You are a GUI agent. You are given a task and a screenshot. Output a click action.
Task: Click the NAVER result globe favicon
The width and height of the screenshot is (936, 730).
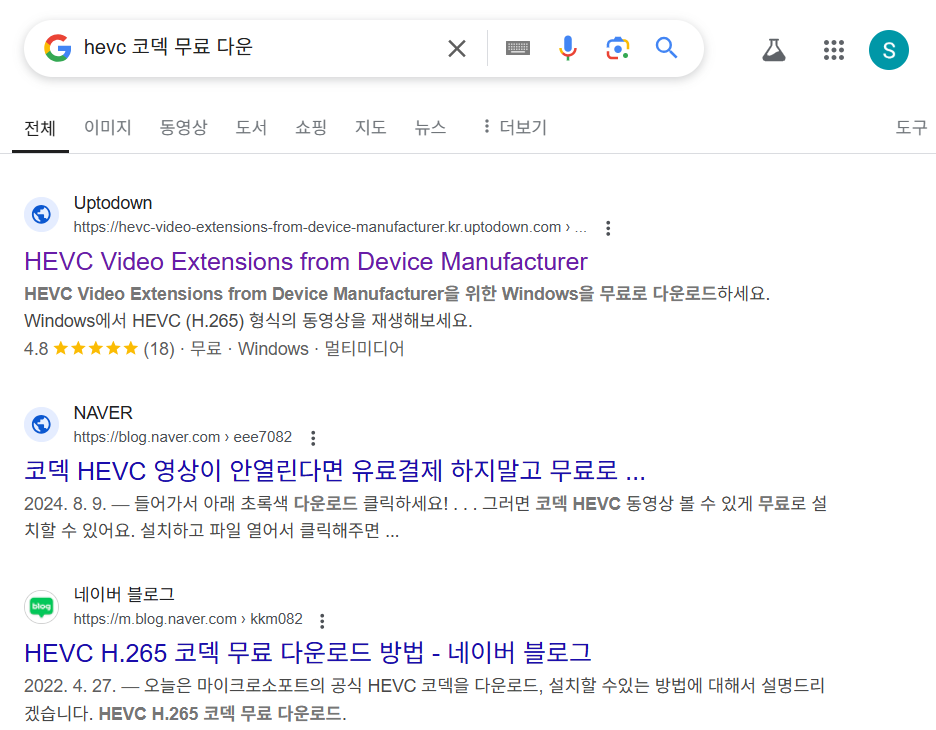coord(41,424)
